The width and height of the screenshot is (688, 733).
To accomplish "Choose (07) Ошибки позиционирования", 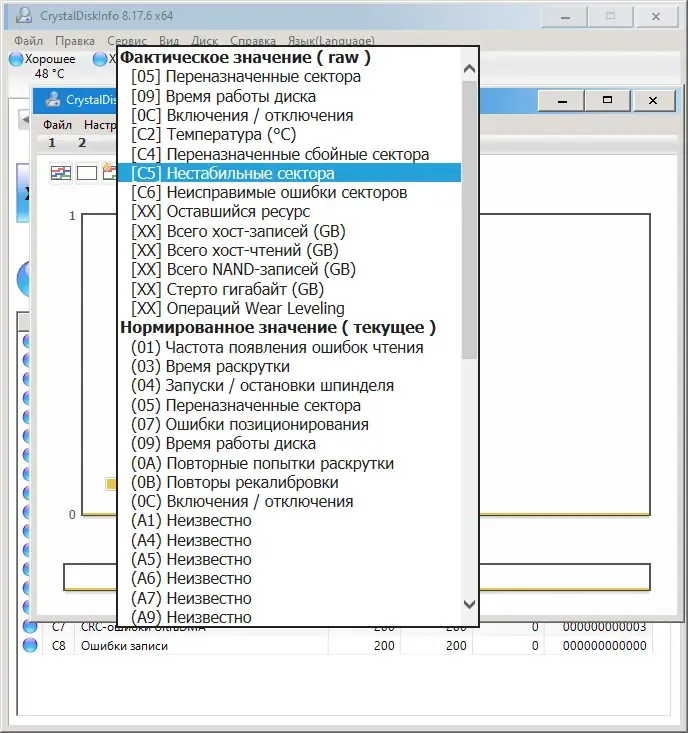I will [289, 424].
